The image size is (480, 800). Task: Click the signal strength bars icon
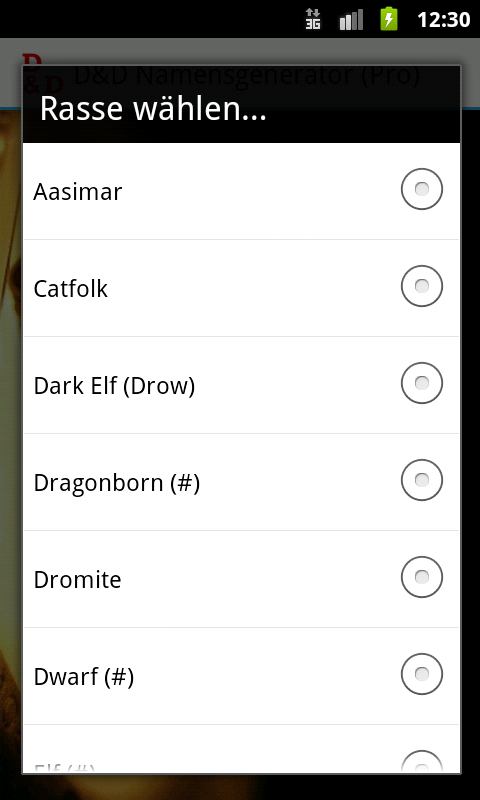pyautogui.click(x=351, y=20)
